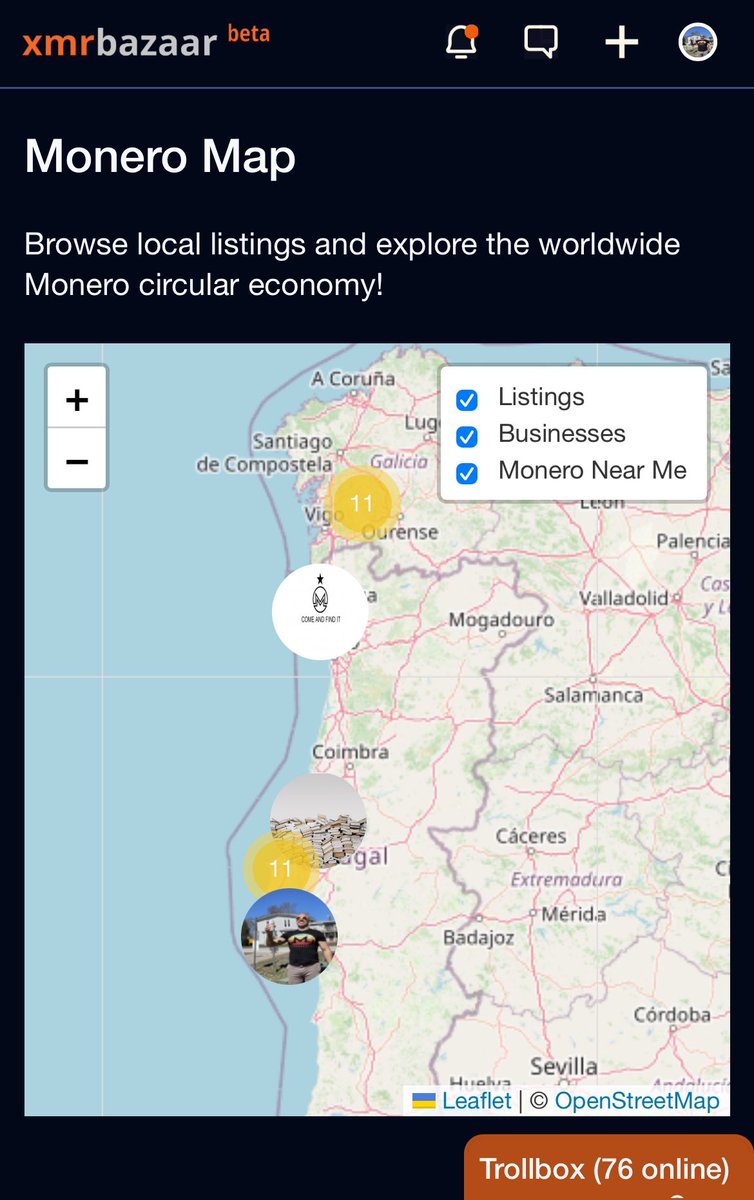Go to xmrbazaar home logo
This screenshot has width=754, height=1200.
[146, 42]
